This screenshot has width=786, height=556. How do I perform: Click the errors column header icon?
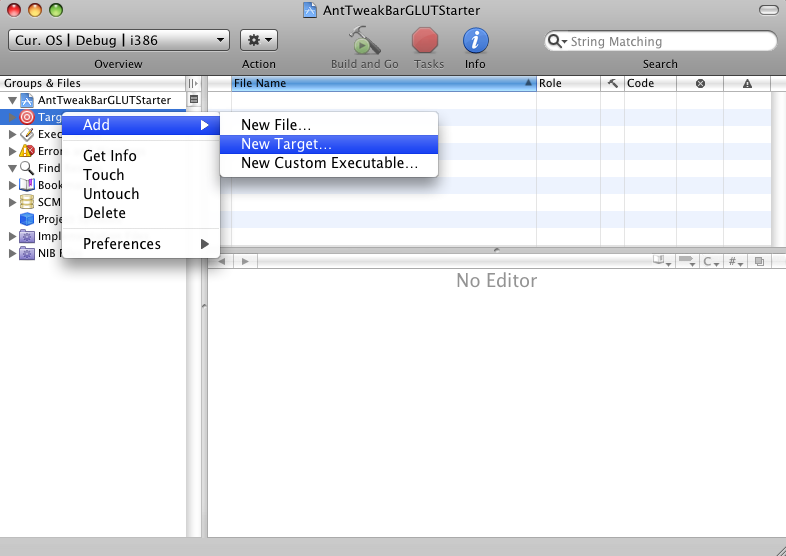[700, 84]
